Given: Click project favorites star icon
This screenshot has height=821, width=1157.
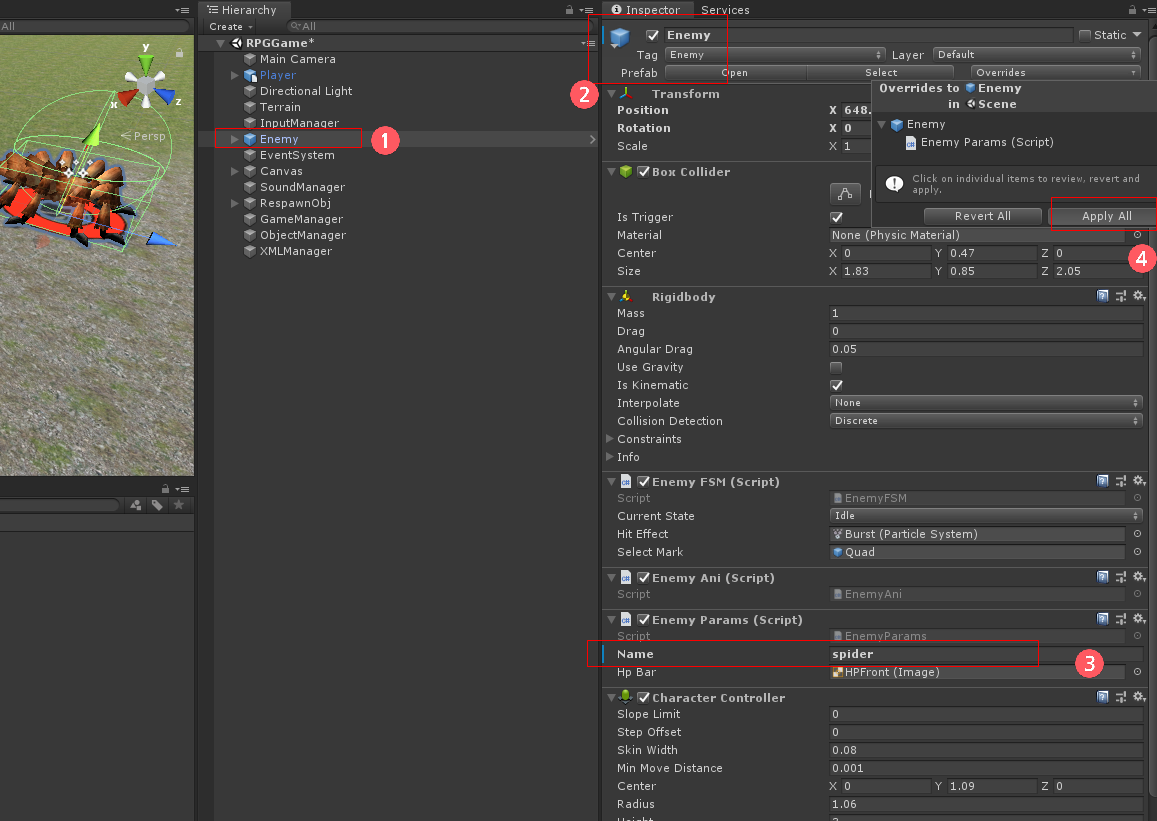Looking at the screenshot, I should pos(179,505).
